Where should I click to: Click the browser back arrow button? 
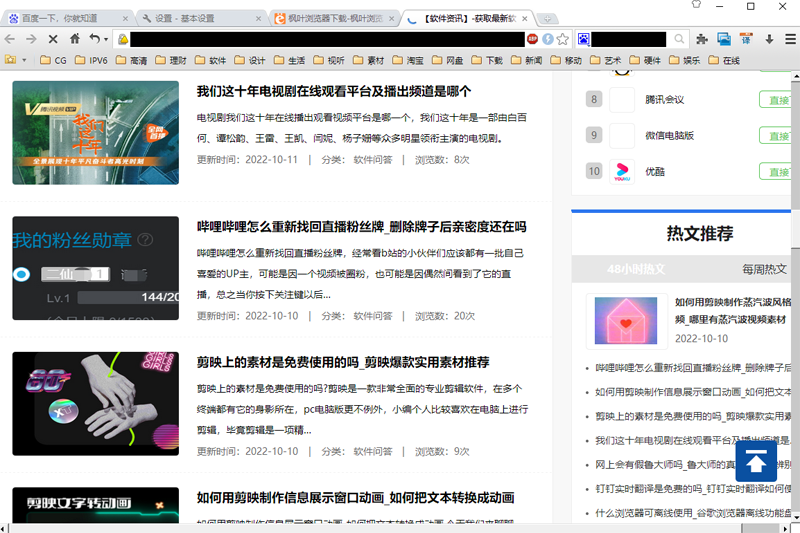[11, 39]
